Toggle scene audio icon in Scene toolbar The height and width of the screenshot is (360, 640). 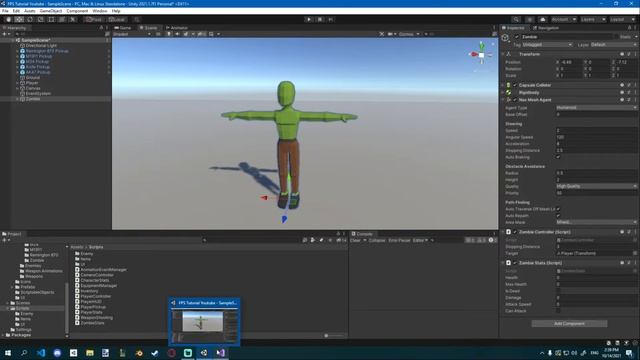click(x=177, y=34)
